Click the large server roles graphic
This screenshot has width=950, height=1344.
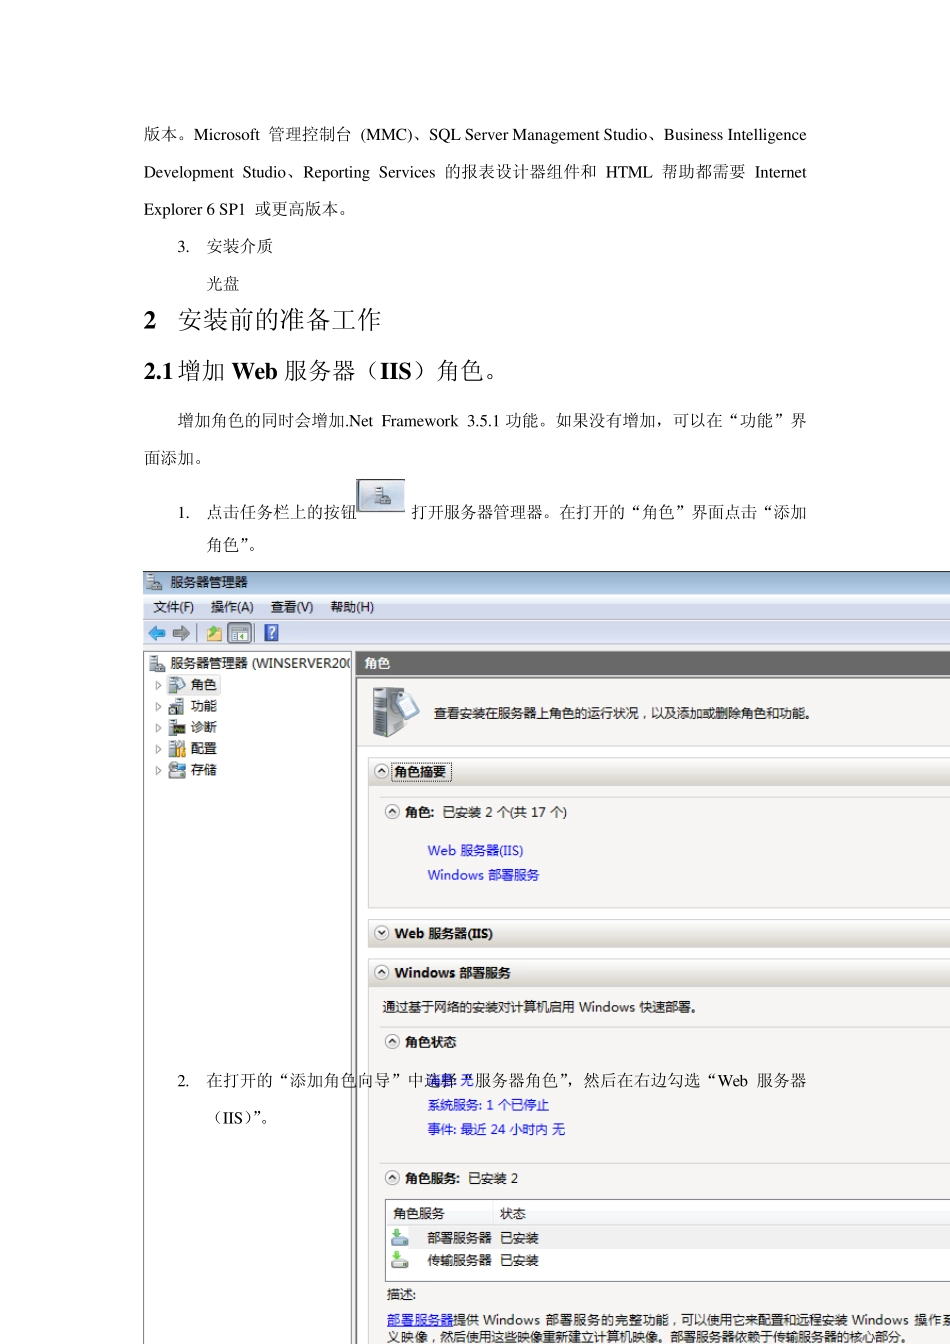pos(395,712)
